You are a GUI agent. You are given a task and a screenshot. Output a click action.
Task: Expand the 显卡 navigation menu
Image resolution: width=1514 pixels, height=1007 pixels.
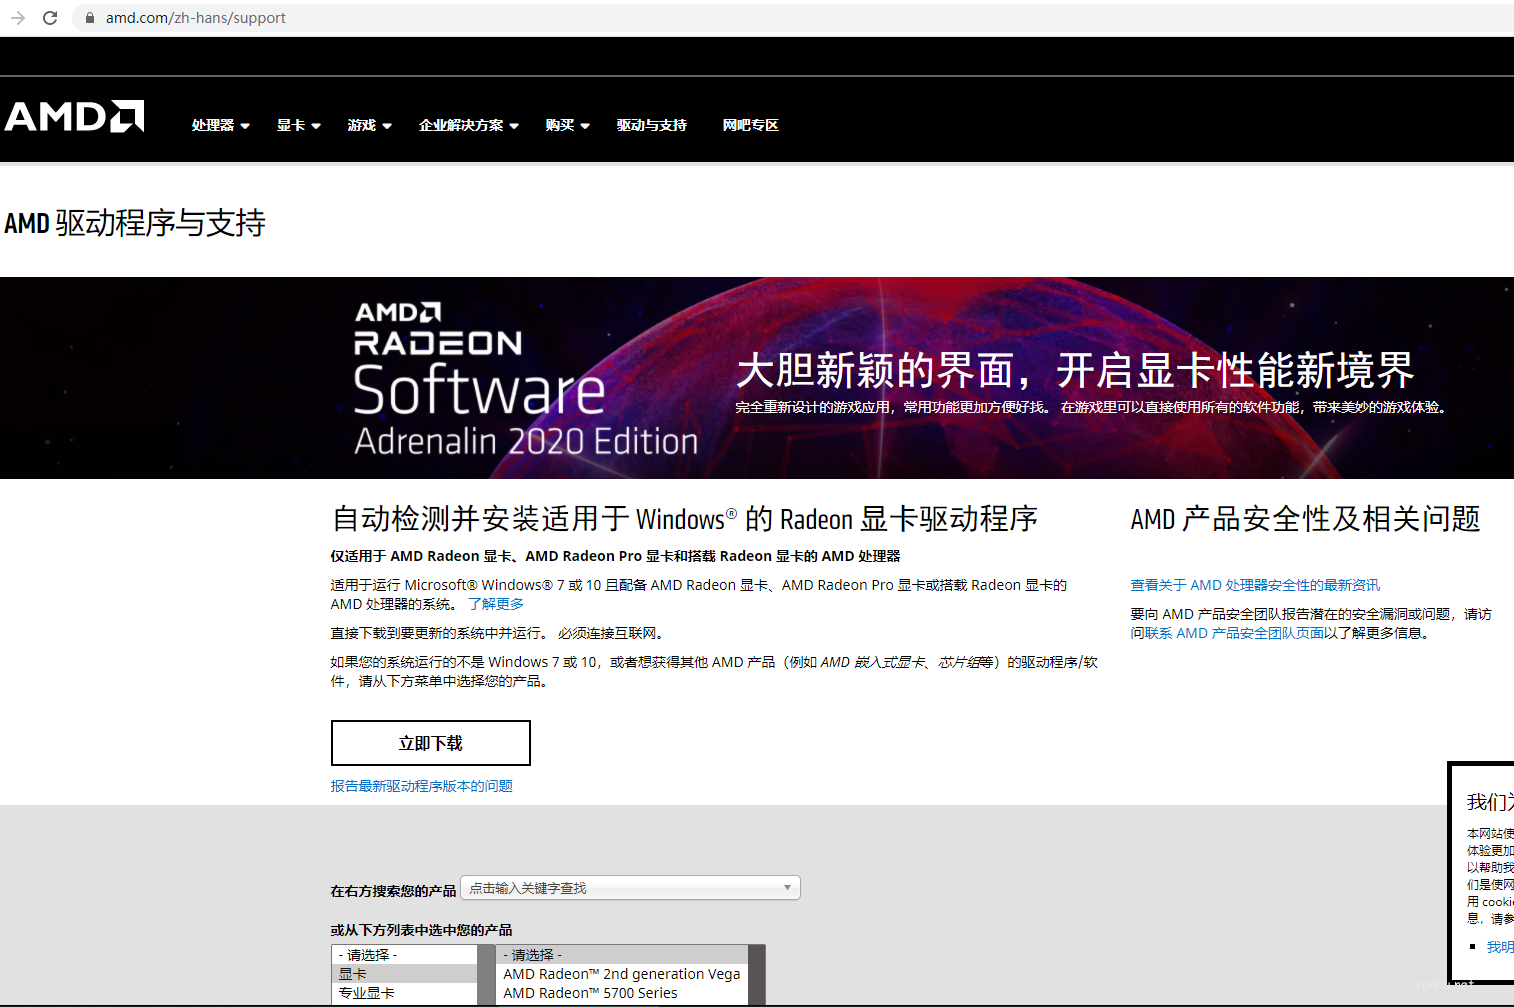pyautogui.click(x=298, y=125)
